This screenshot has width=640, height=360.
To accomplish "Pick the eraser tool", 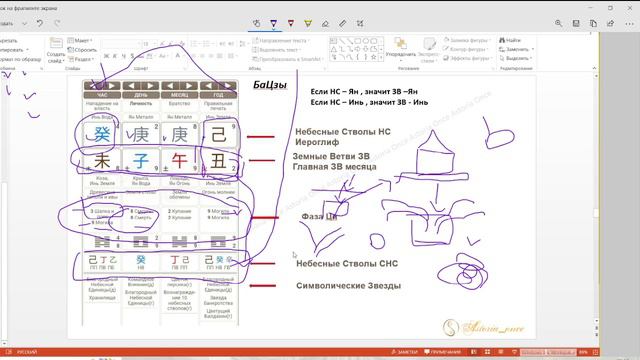I will [325, 24].
